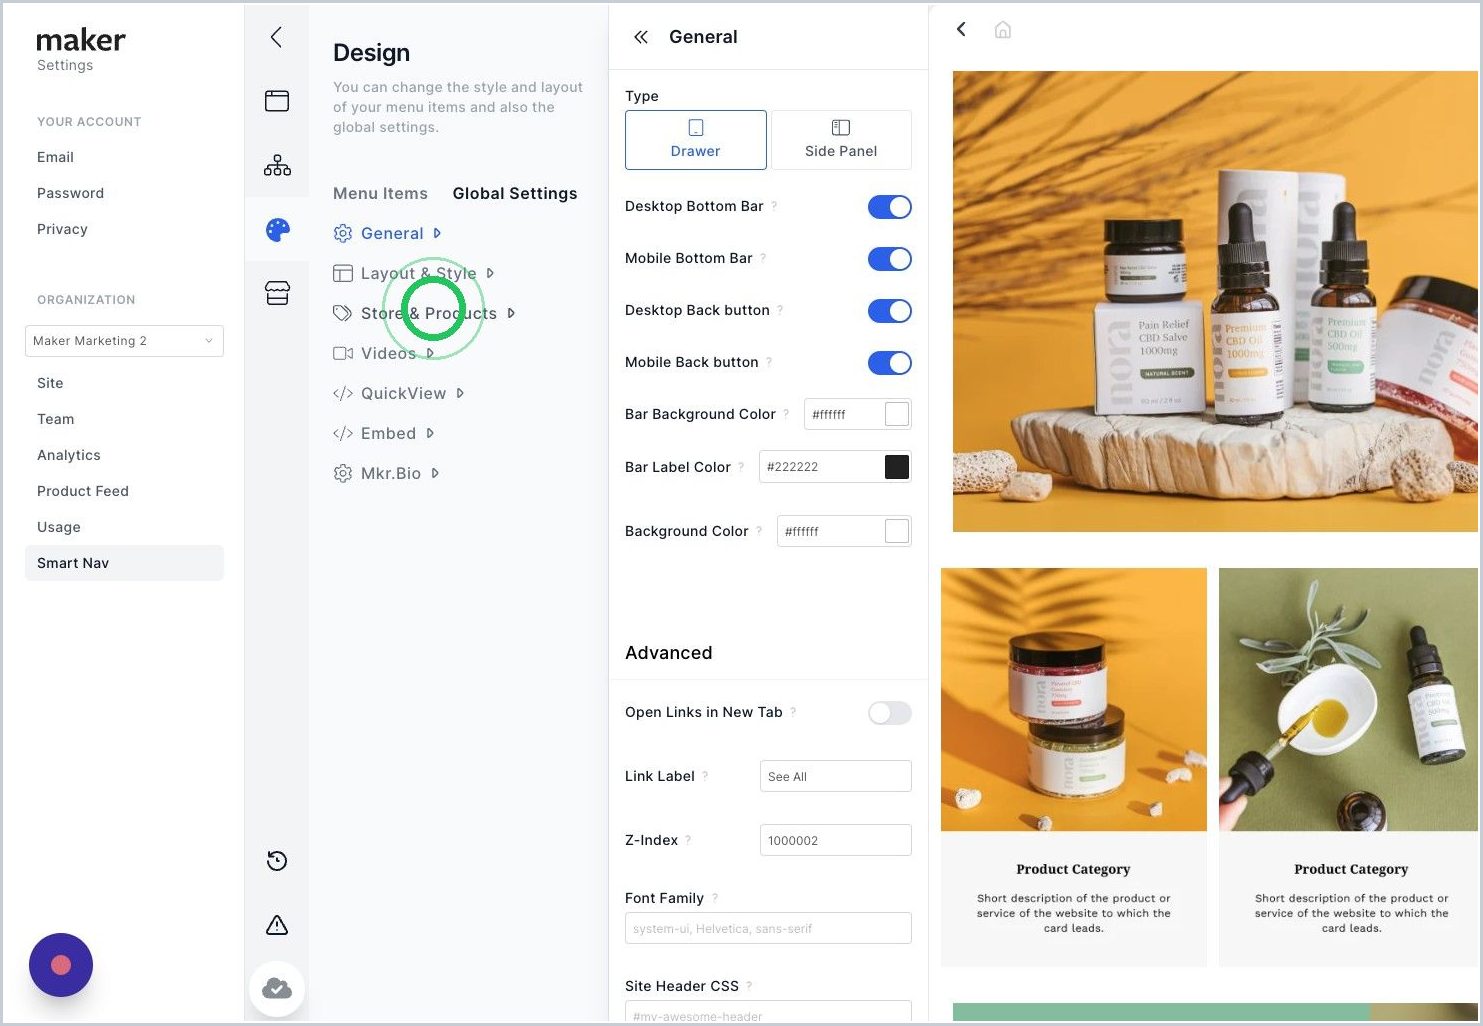Open the warning triangle icon
The image size is (1483, 1026).
click(x=277, y=925)
